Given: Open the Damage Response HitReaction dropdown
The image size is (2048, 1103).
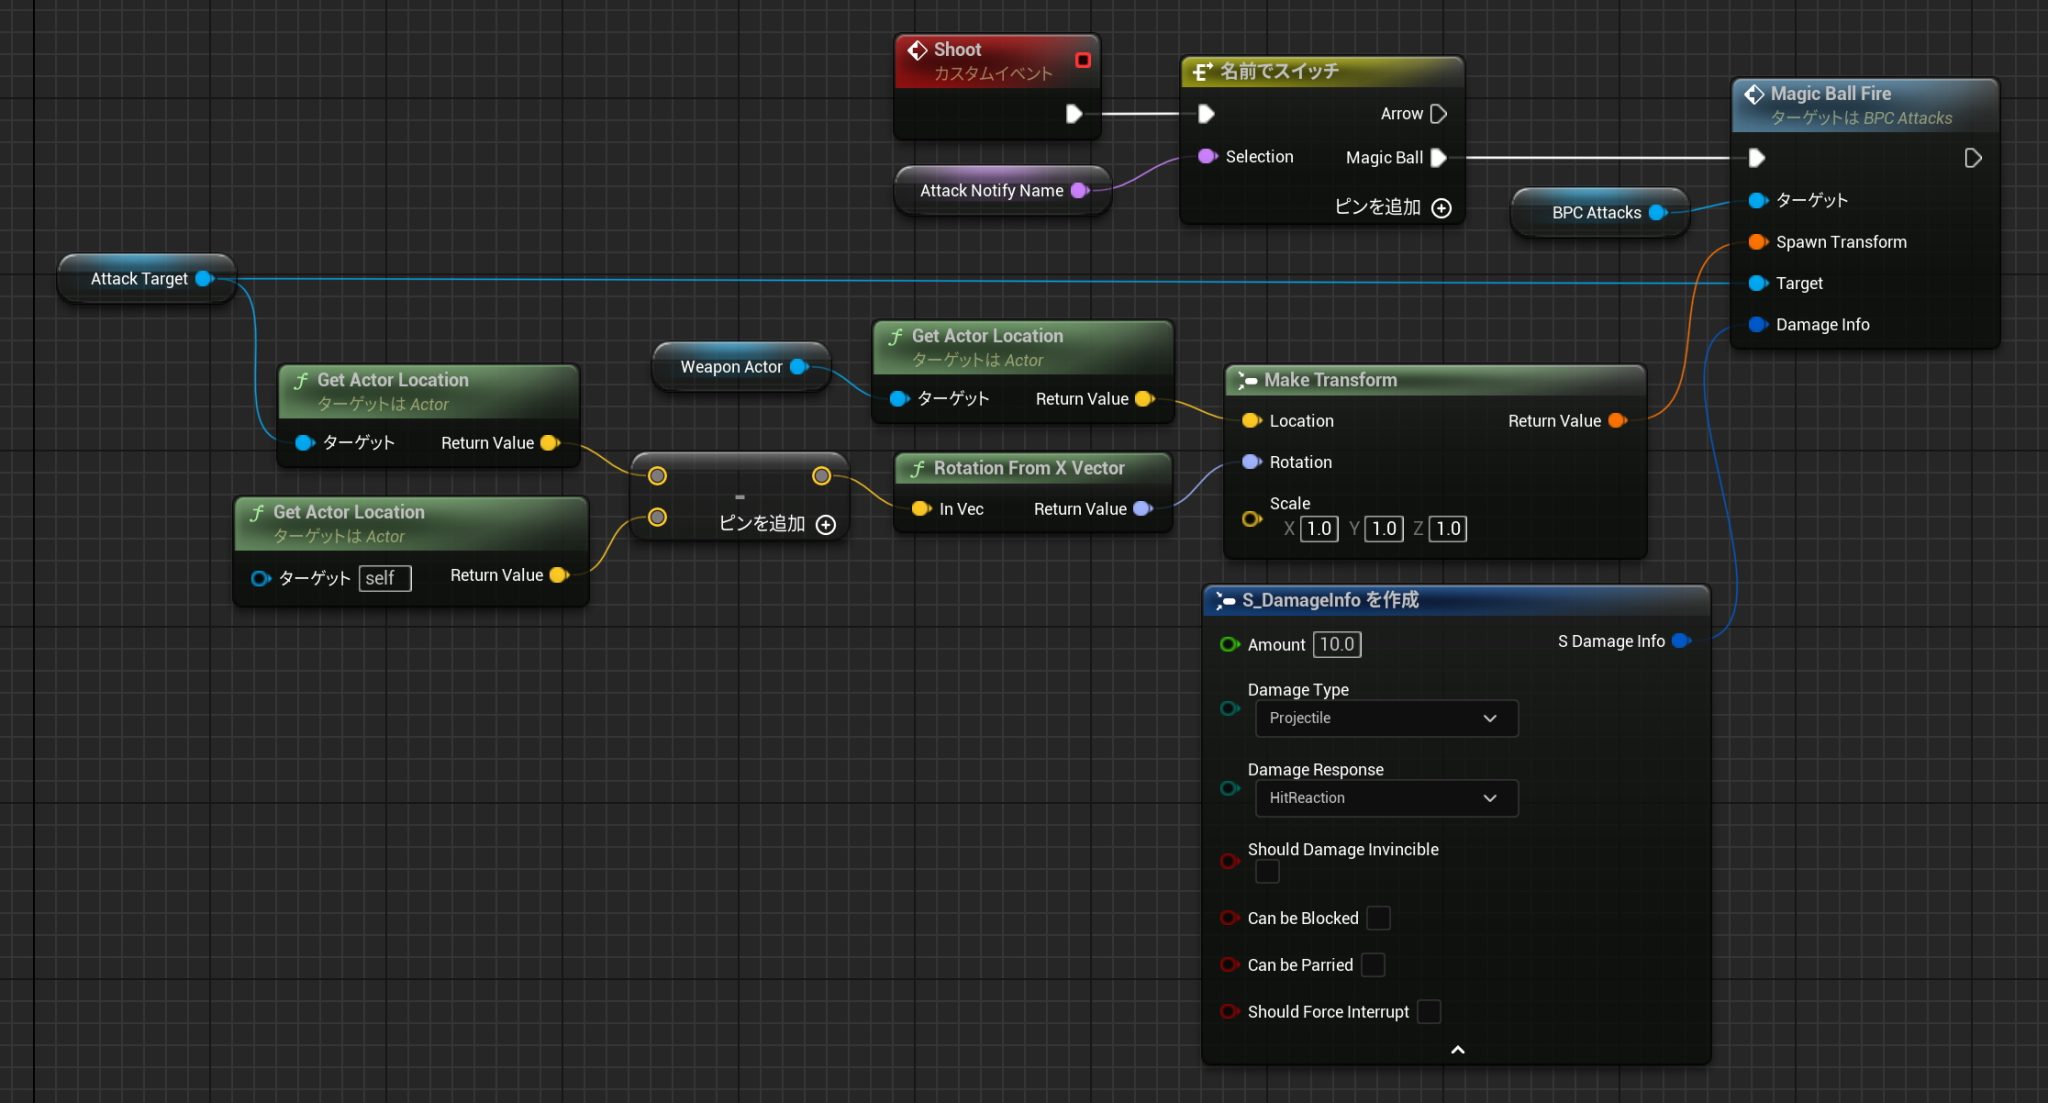Looking at the screenshot, I should coord(1386,798).
